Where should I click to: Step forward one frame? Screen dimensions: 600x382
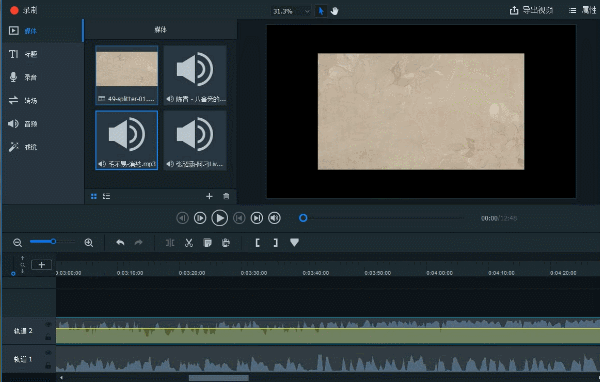pos(200,218)
